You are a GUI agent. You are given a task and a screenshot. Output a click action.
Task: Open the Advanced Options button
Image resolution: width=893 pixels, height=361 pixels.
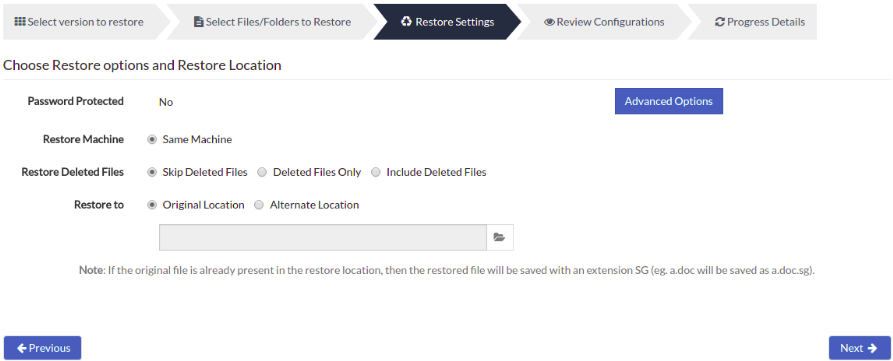[x=669, y=101]
